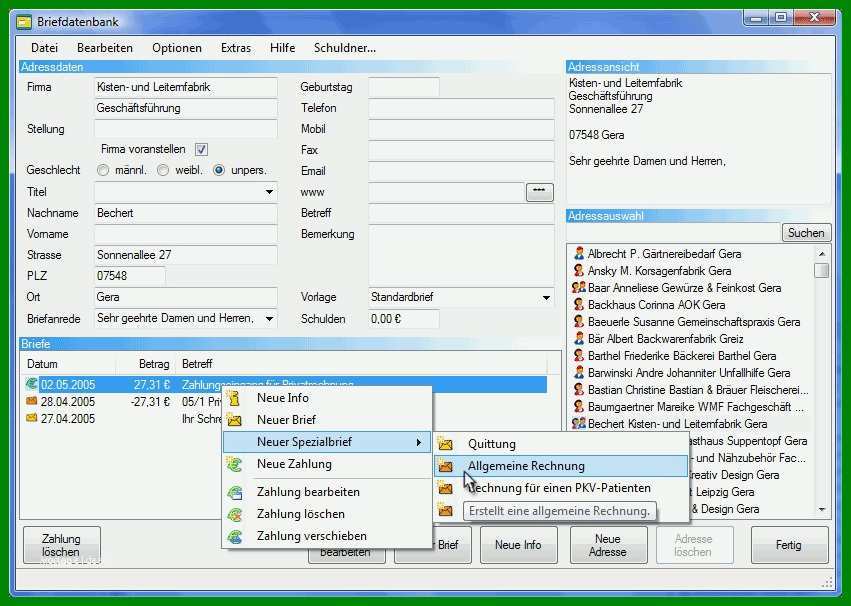Screen dimensions: 851x606
Task: Click the Zahlung verschieben icon
Action: click(234, 536)
